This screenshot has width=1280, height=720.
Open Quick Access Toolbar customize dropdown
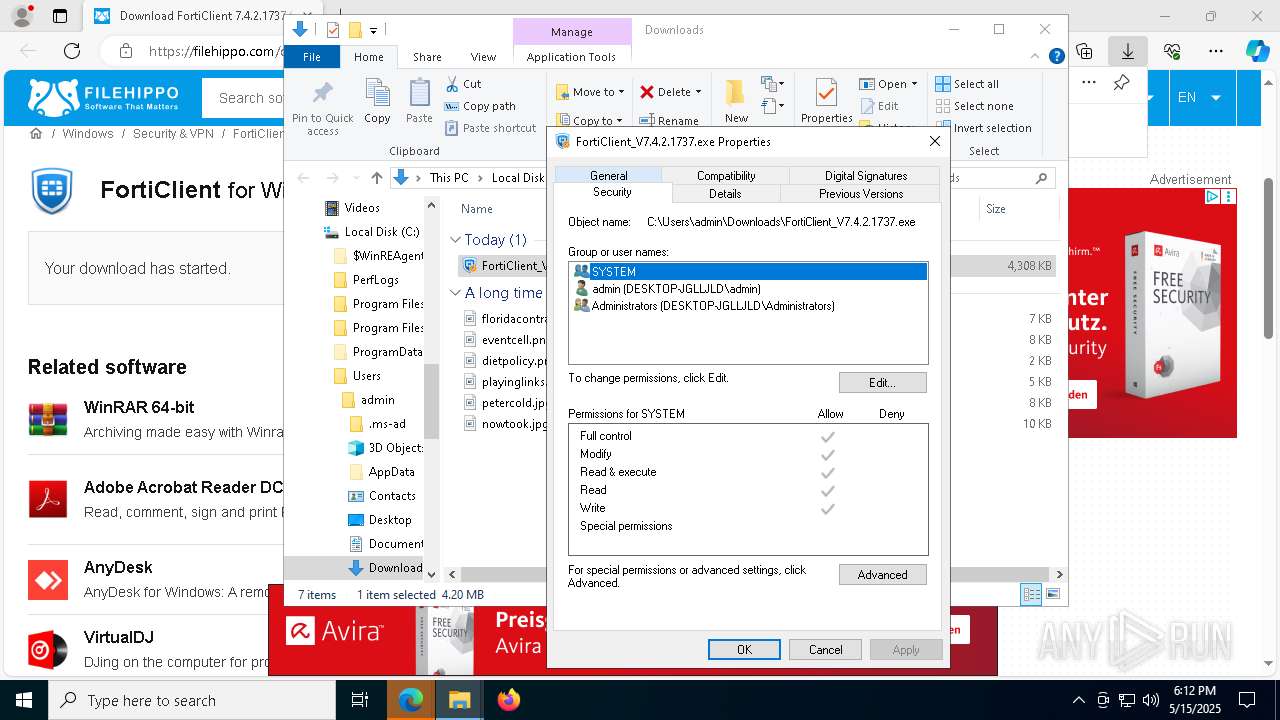tap(373, 30)
